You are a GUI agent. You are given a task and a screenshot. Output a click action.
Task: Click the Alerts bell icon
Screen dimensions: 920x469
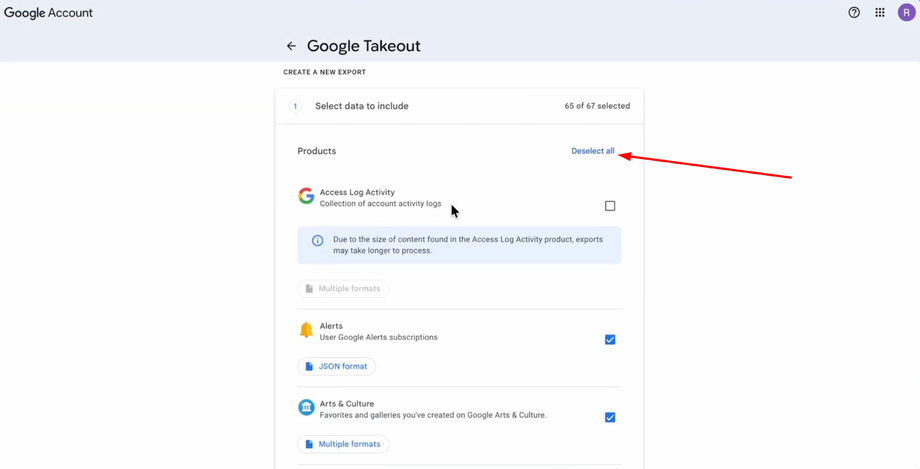point(306,330)
